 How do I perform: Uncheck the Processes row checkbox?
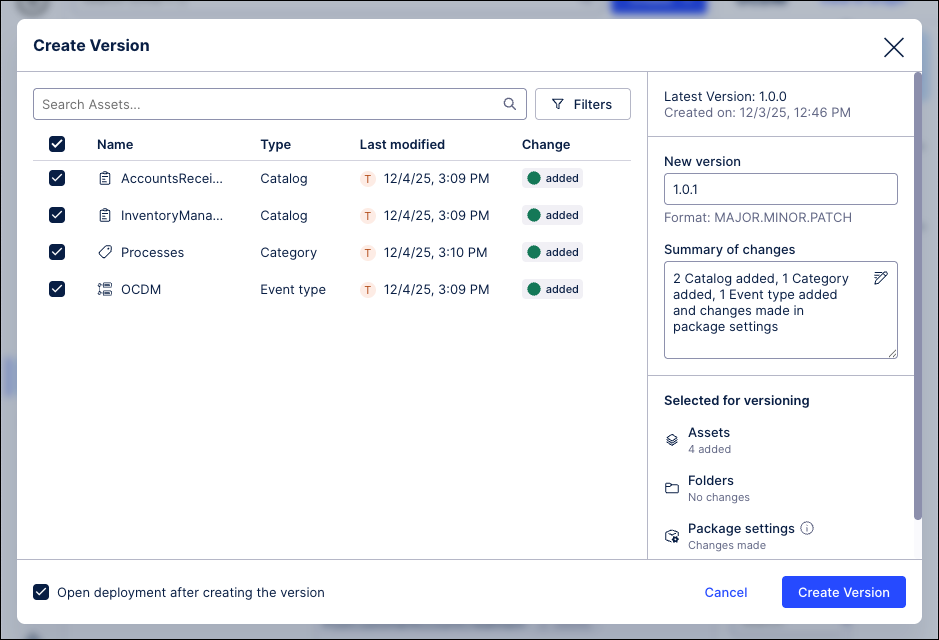coord(57,252)
